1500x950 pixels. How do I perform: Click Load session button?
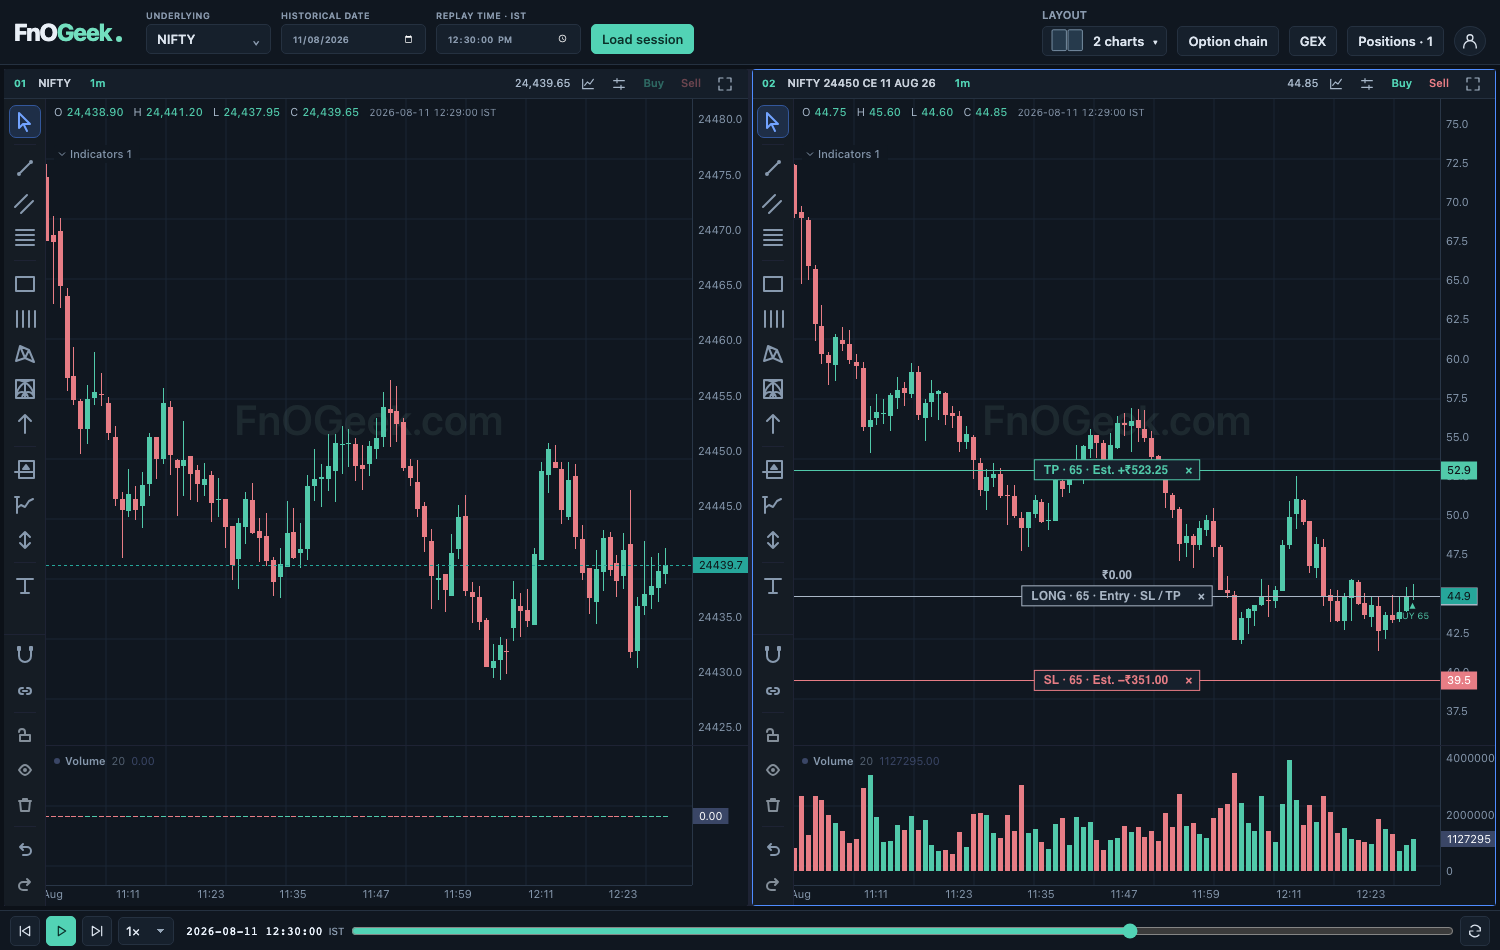coord(642,40)
